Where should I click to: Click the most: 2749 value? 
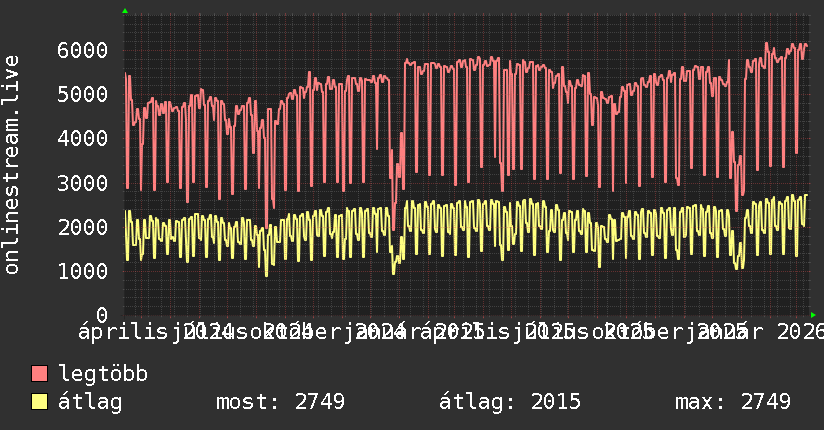tap(280, 402)
